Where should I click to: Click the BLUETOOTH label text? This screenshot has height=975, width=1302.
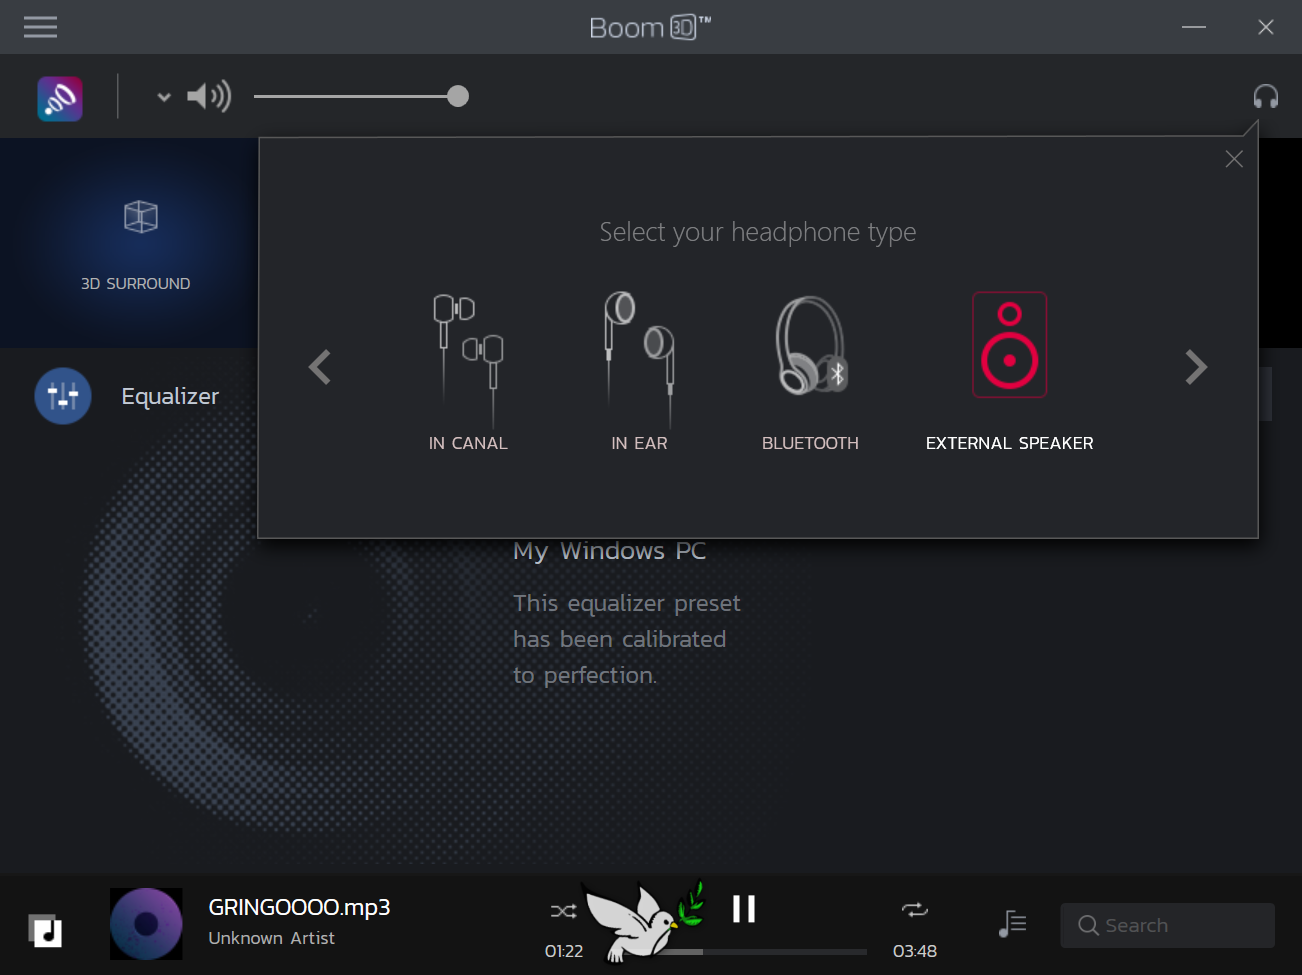(811, 443)
